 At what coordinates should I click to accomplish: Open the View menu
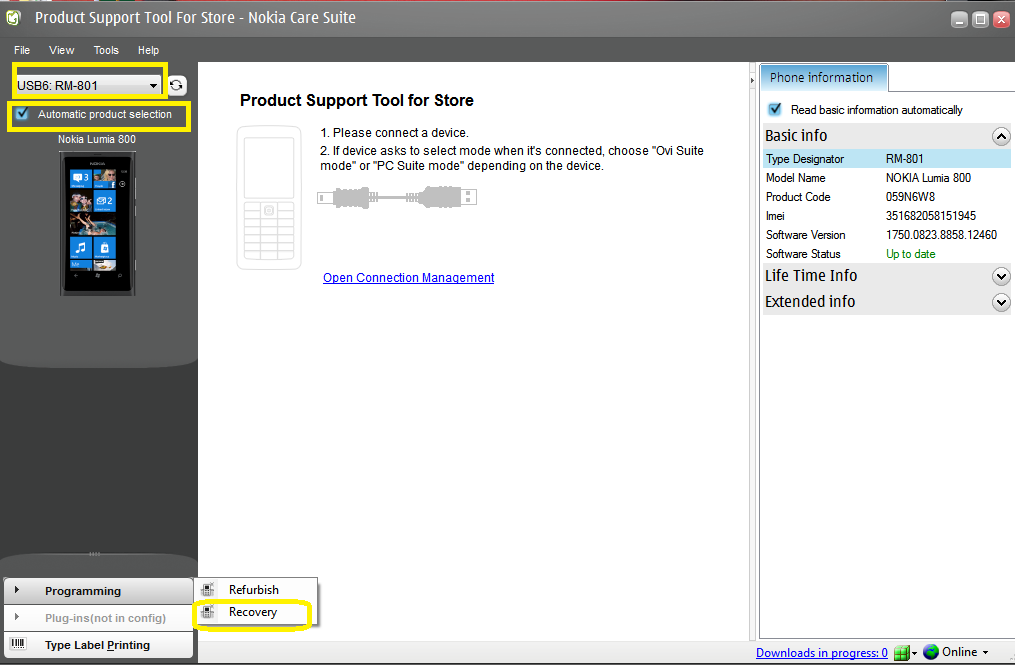[61, 50]
